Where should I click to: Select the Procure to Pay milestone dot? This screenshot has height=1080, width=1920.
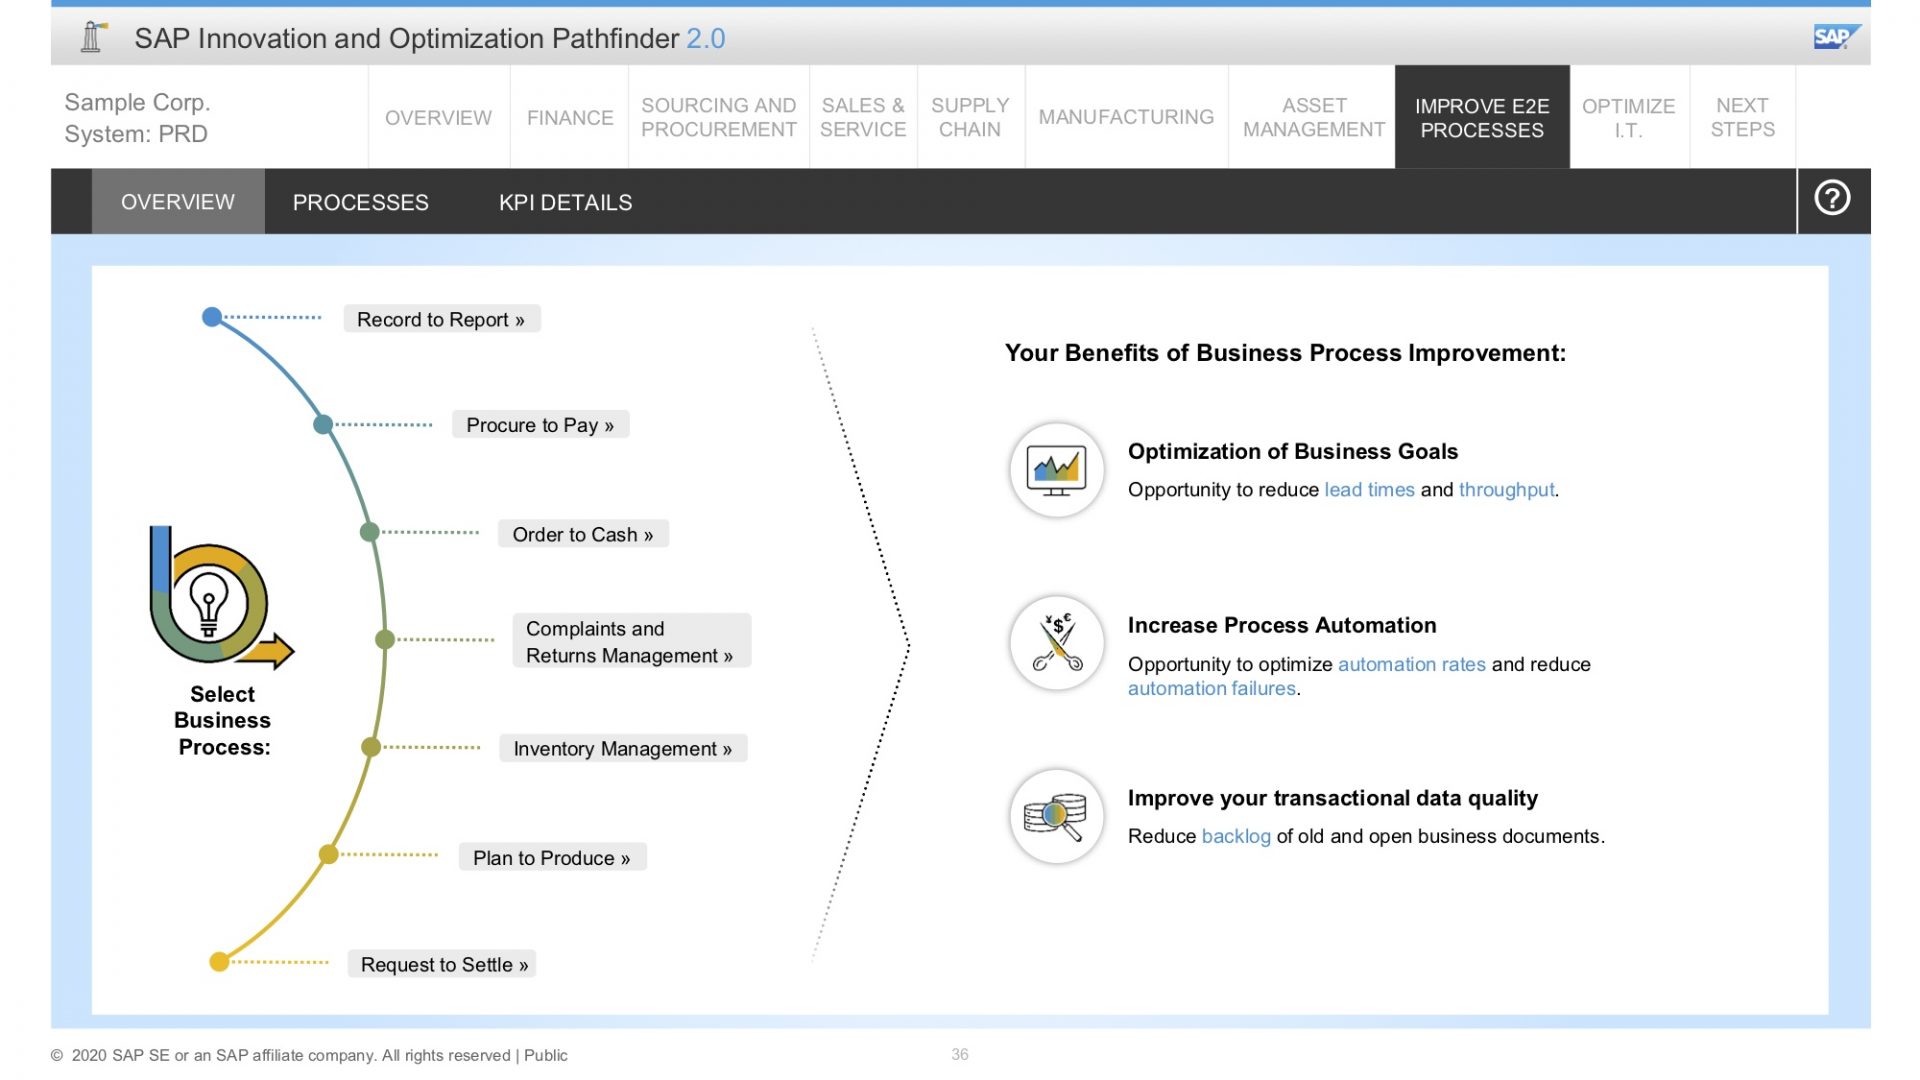tap(324, 423)
